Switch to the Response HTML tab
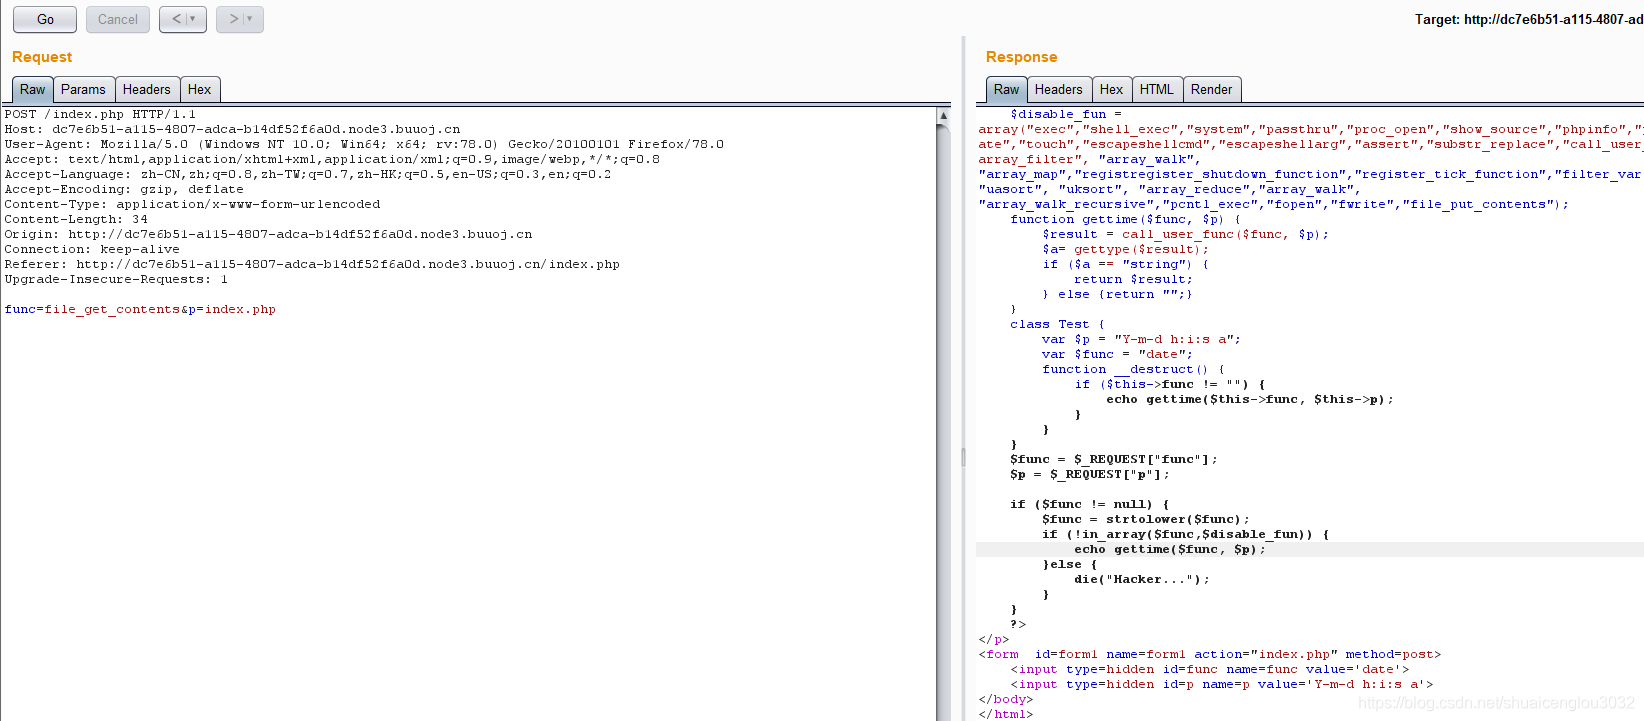This screenshot has width=1644, height=721. coord(1157,89)
